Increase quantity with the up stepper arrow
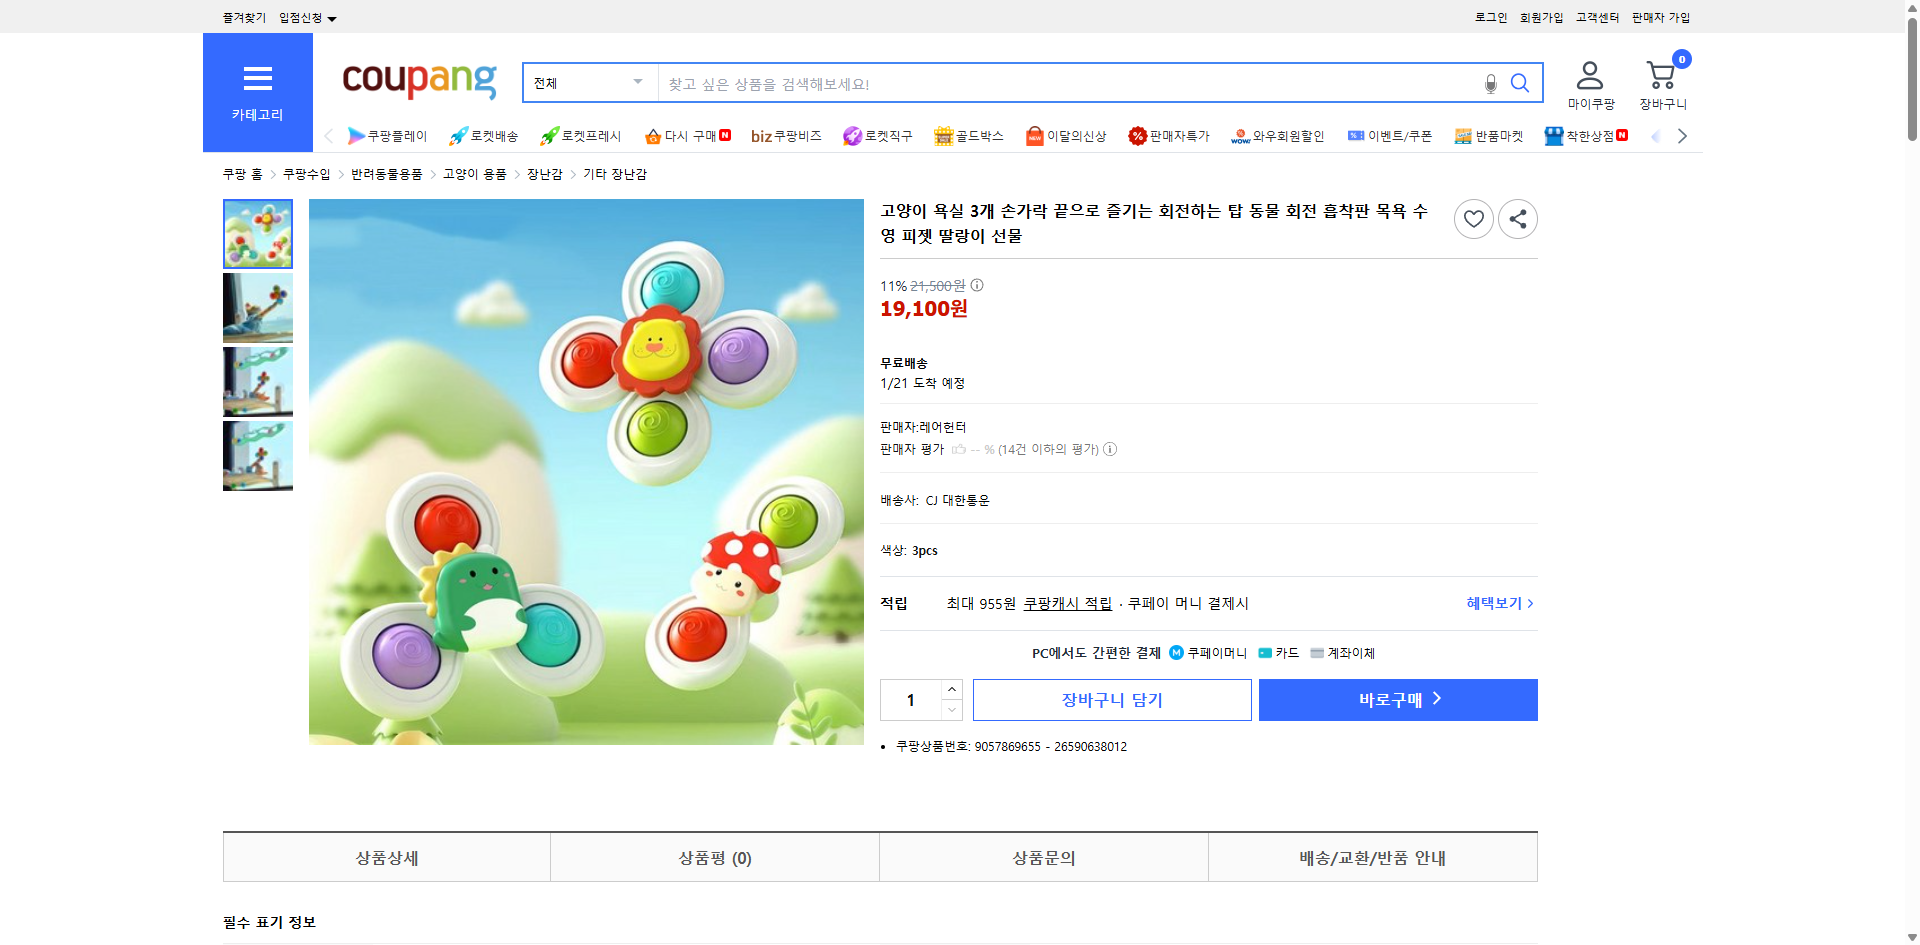The image size is (1920, 945). click(x=951, y=688)
